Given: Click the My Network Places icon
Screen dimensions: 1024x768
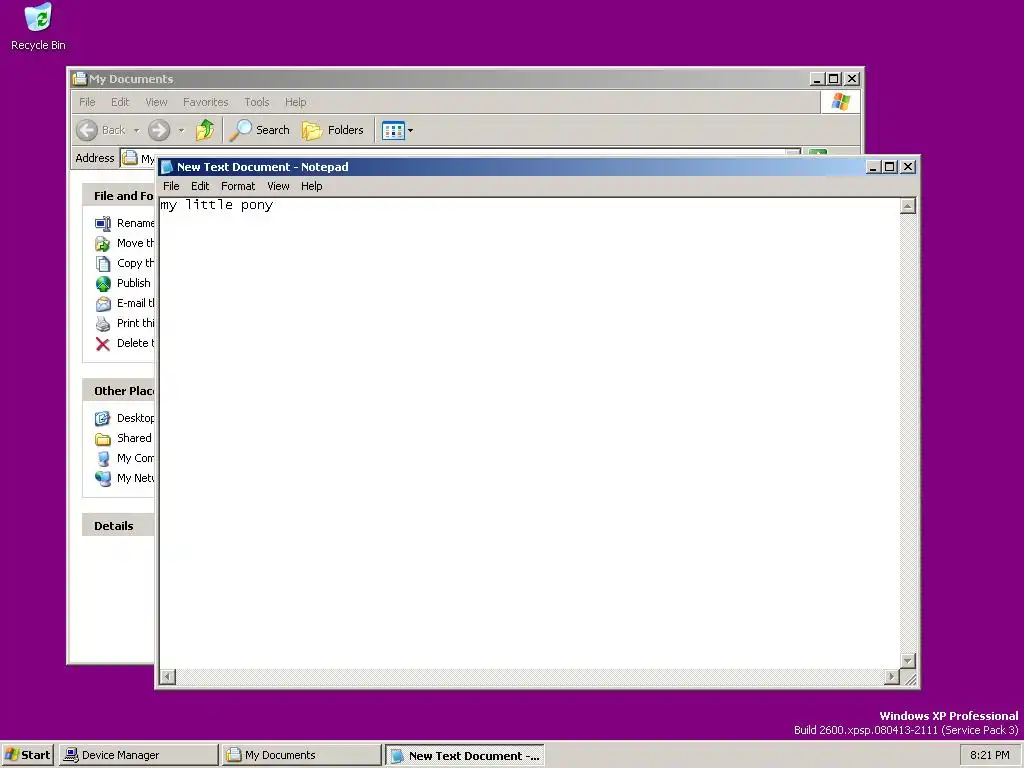Looking at the screenshot, I should 103,479.
